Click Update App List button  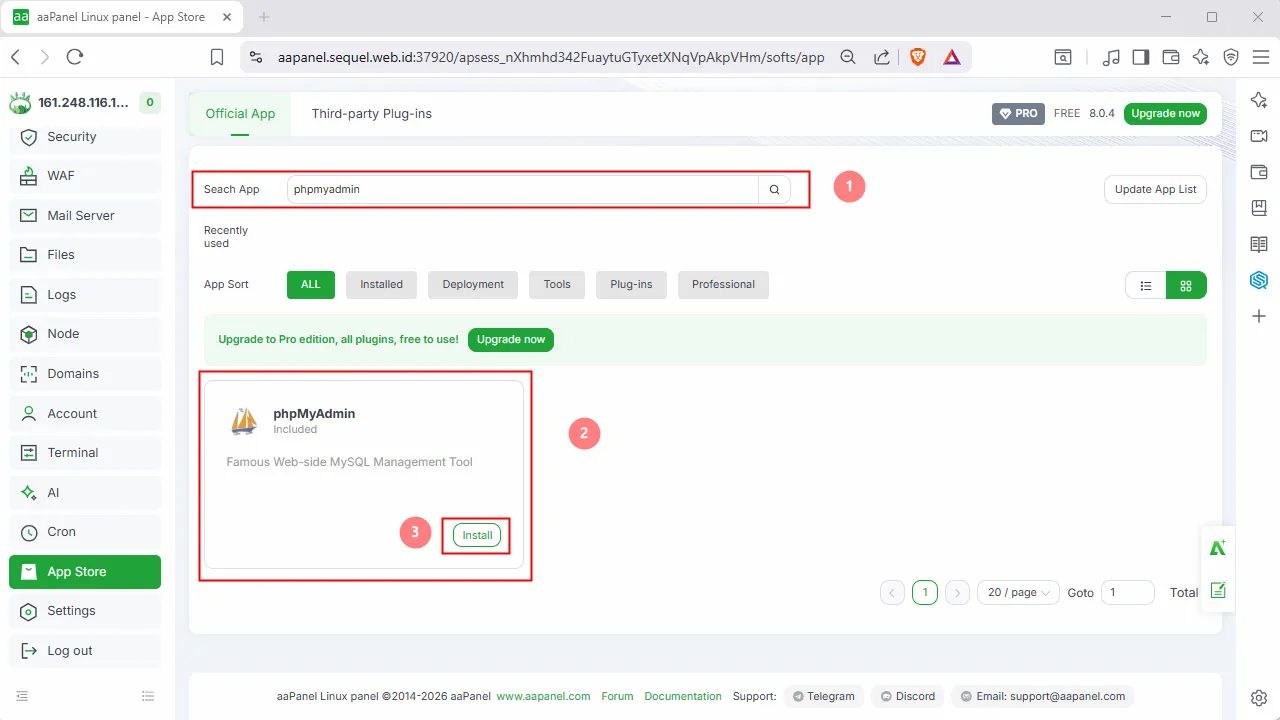click(x=1155, y=189)
